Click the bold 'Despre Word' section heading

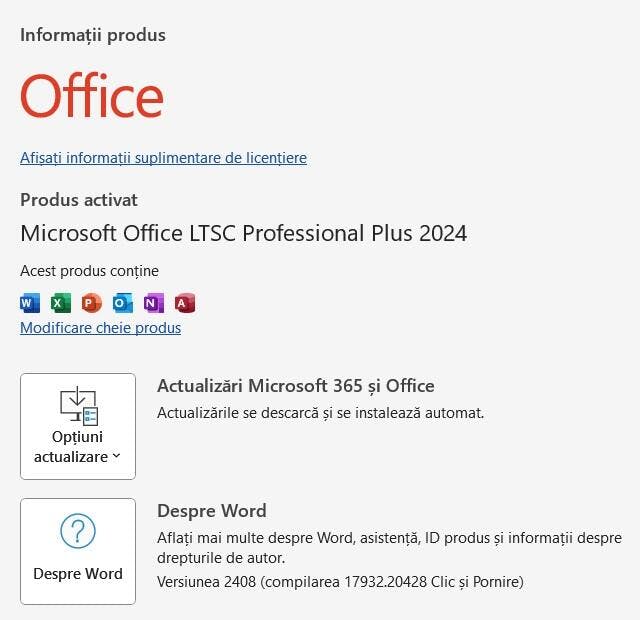212,511
